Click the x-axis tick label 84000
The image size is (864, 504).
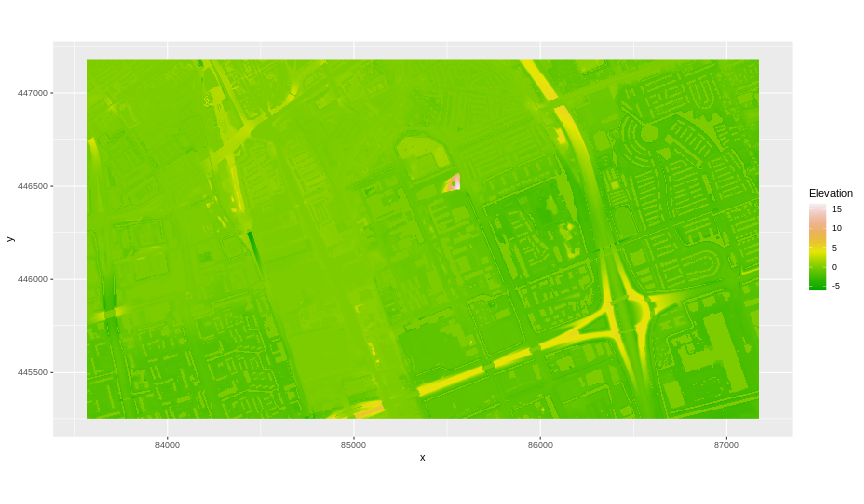tap(167, 445)
